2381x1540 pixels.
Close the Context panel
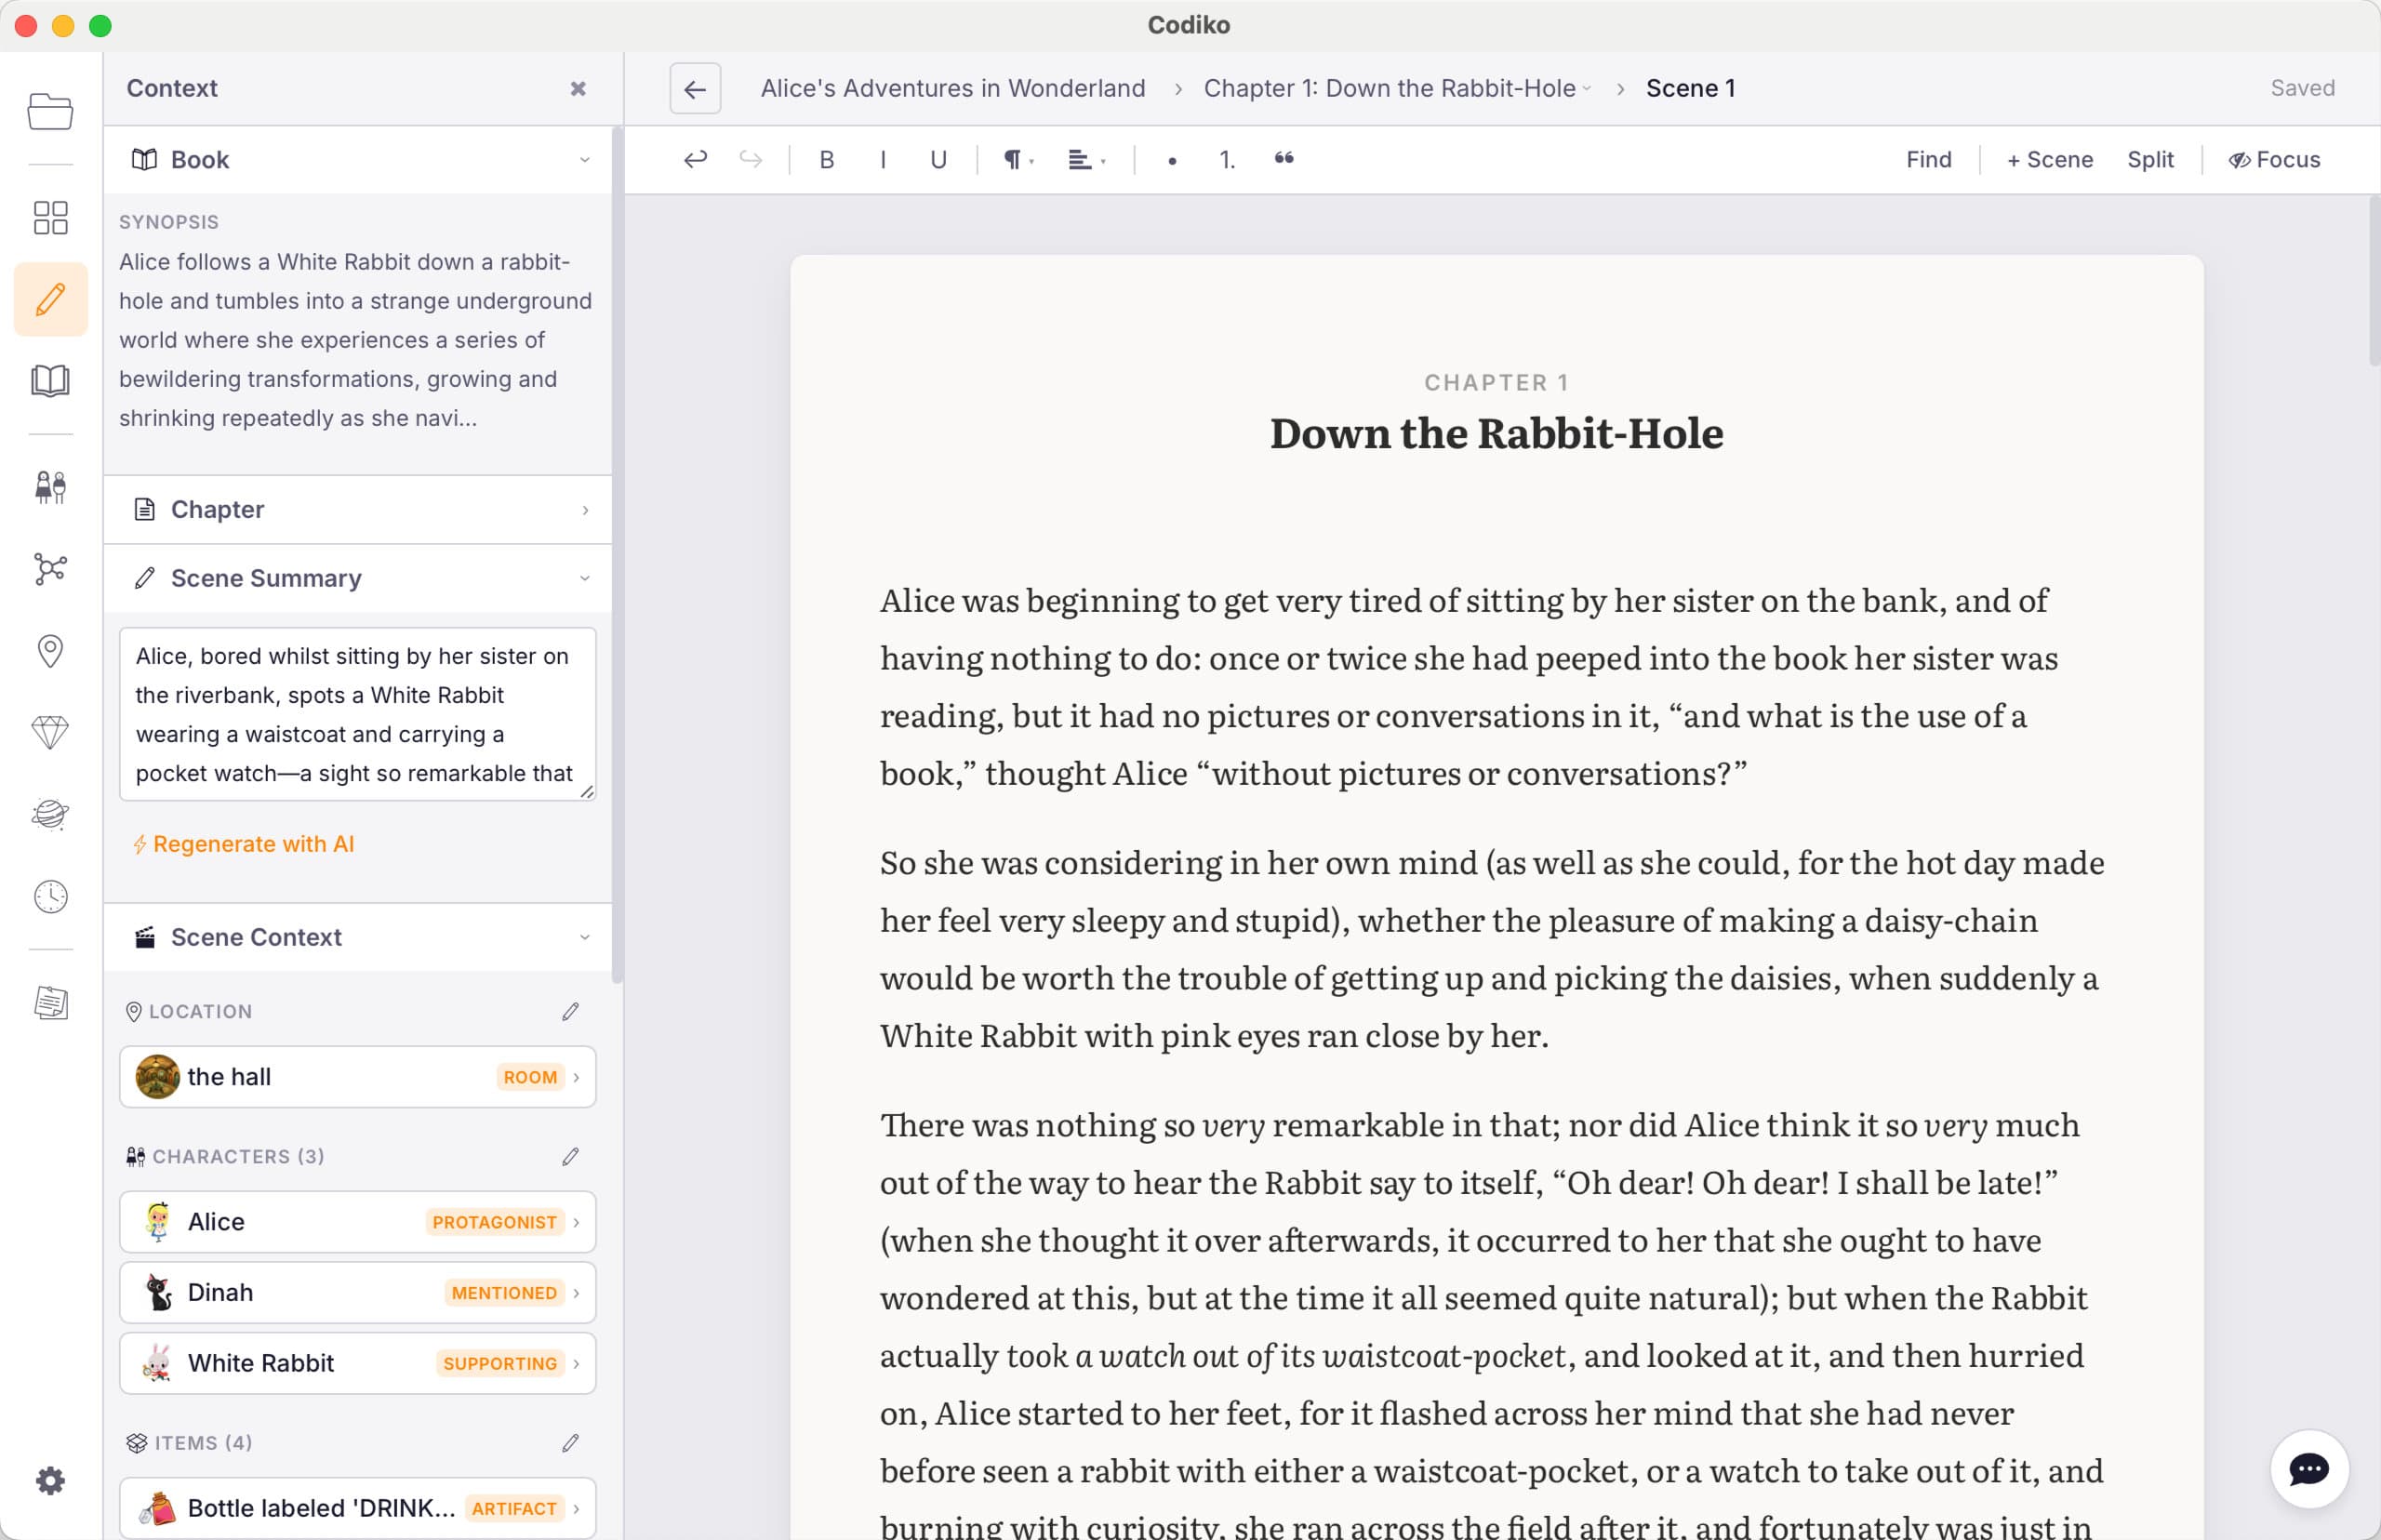(x=578, y=88)
